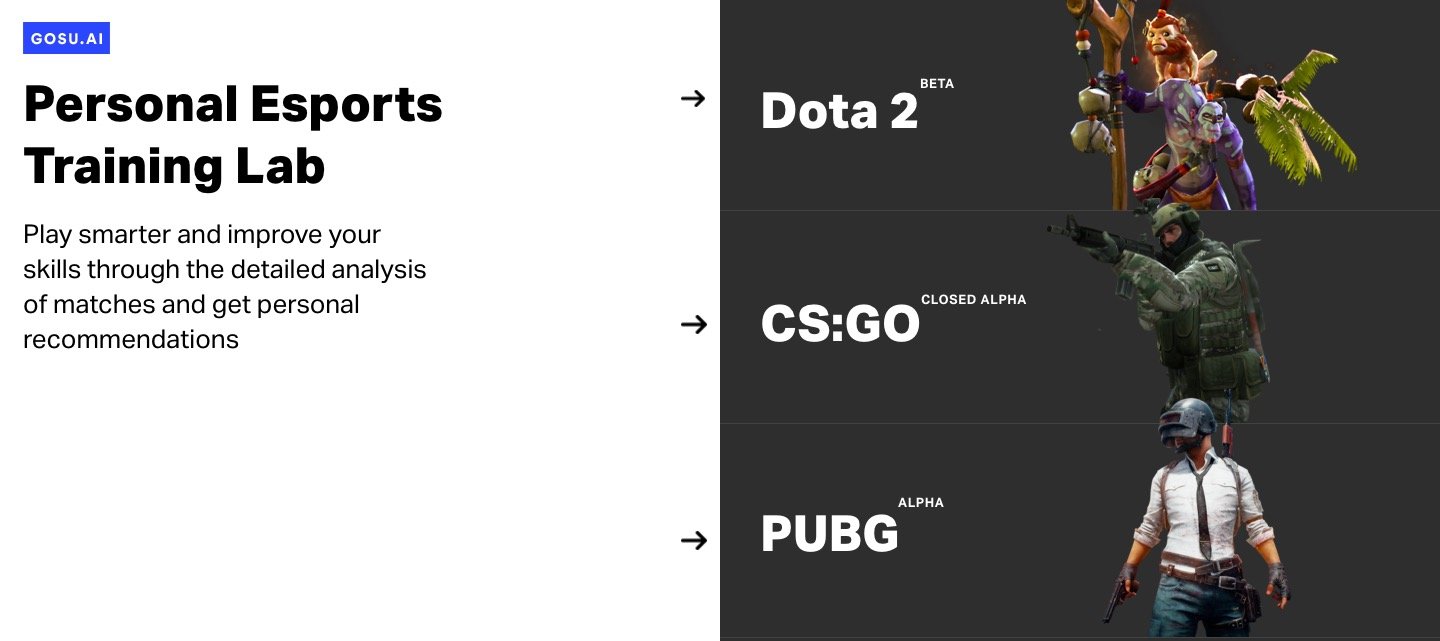
Task: Click the green palm leaves in Dota 2 art
Action: [1300, 120]
